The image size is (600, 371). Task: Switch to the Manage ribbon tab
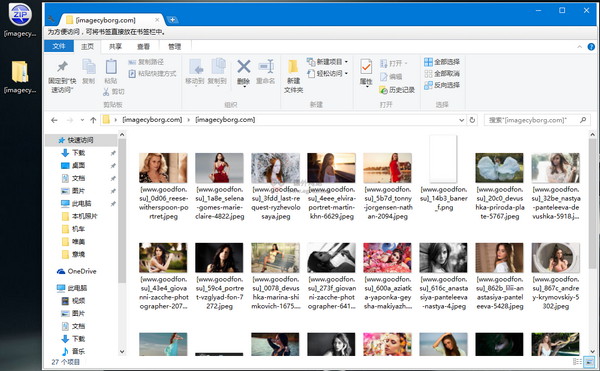[x=174, y=46]
